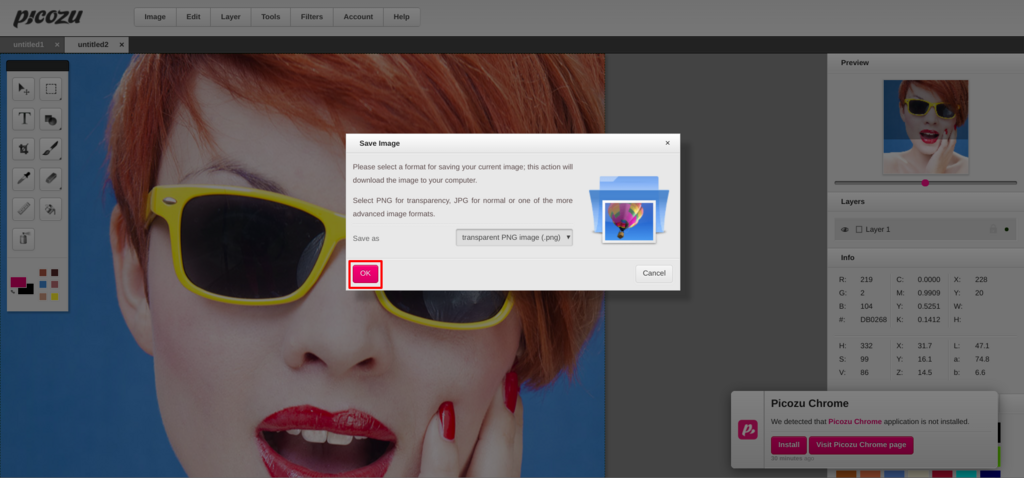Click the swap colors arrow icon
This screenshot has width=1024, height=478.
14,291
